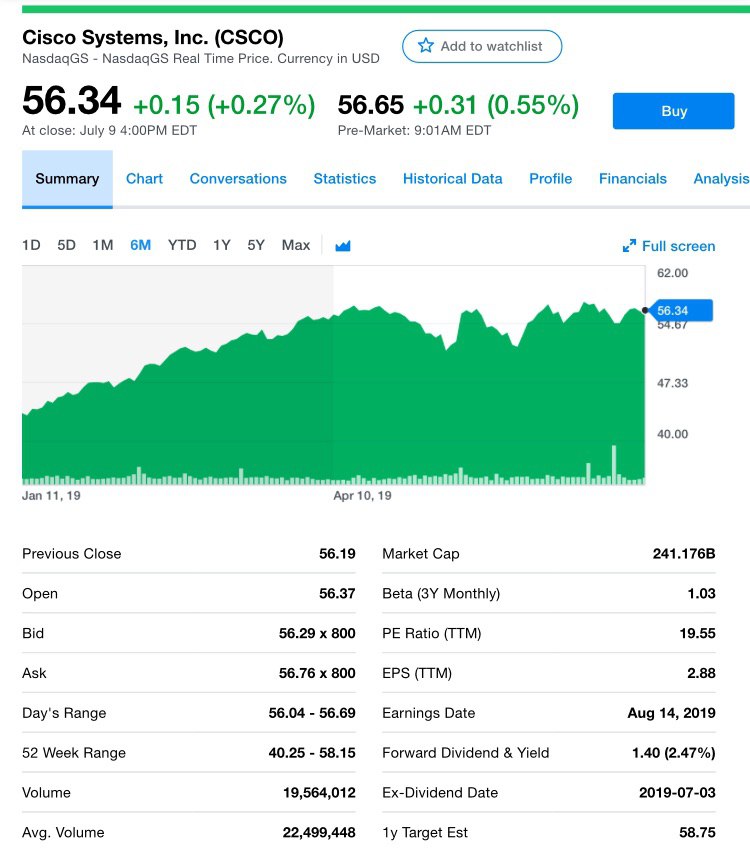
Task: Click the Pre-Market: 9:01AM EDT text
Action: point(414,130)
